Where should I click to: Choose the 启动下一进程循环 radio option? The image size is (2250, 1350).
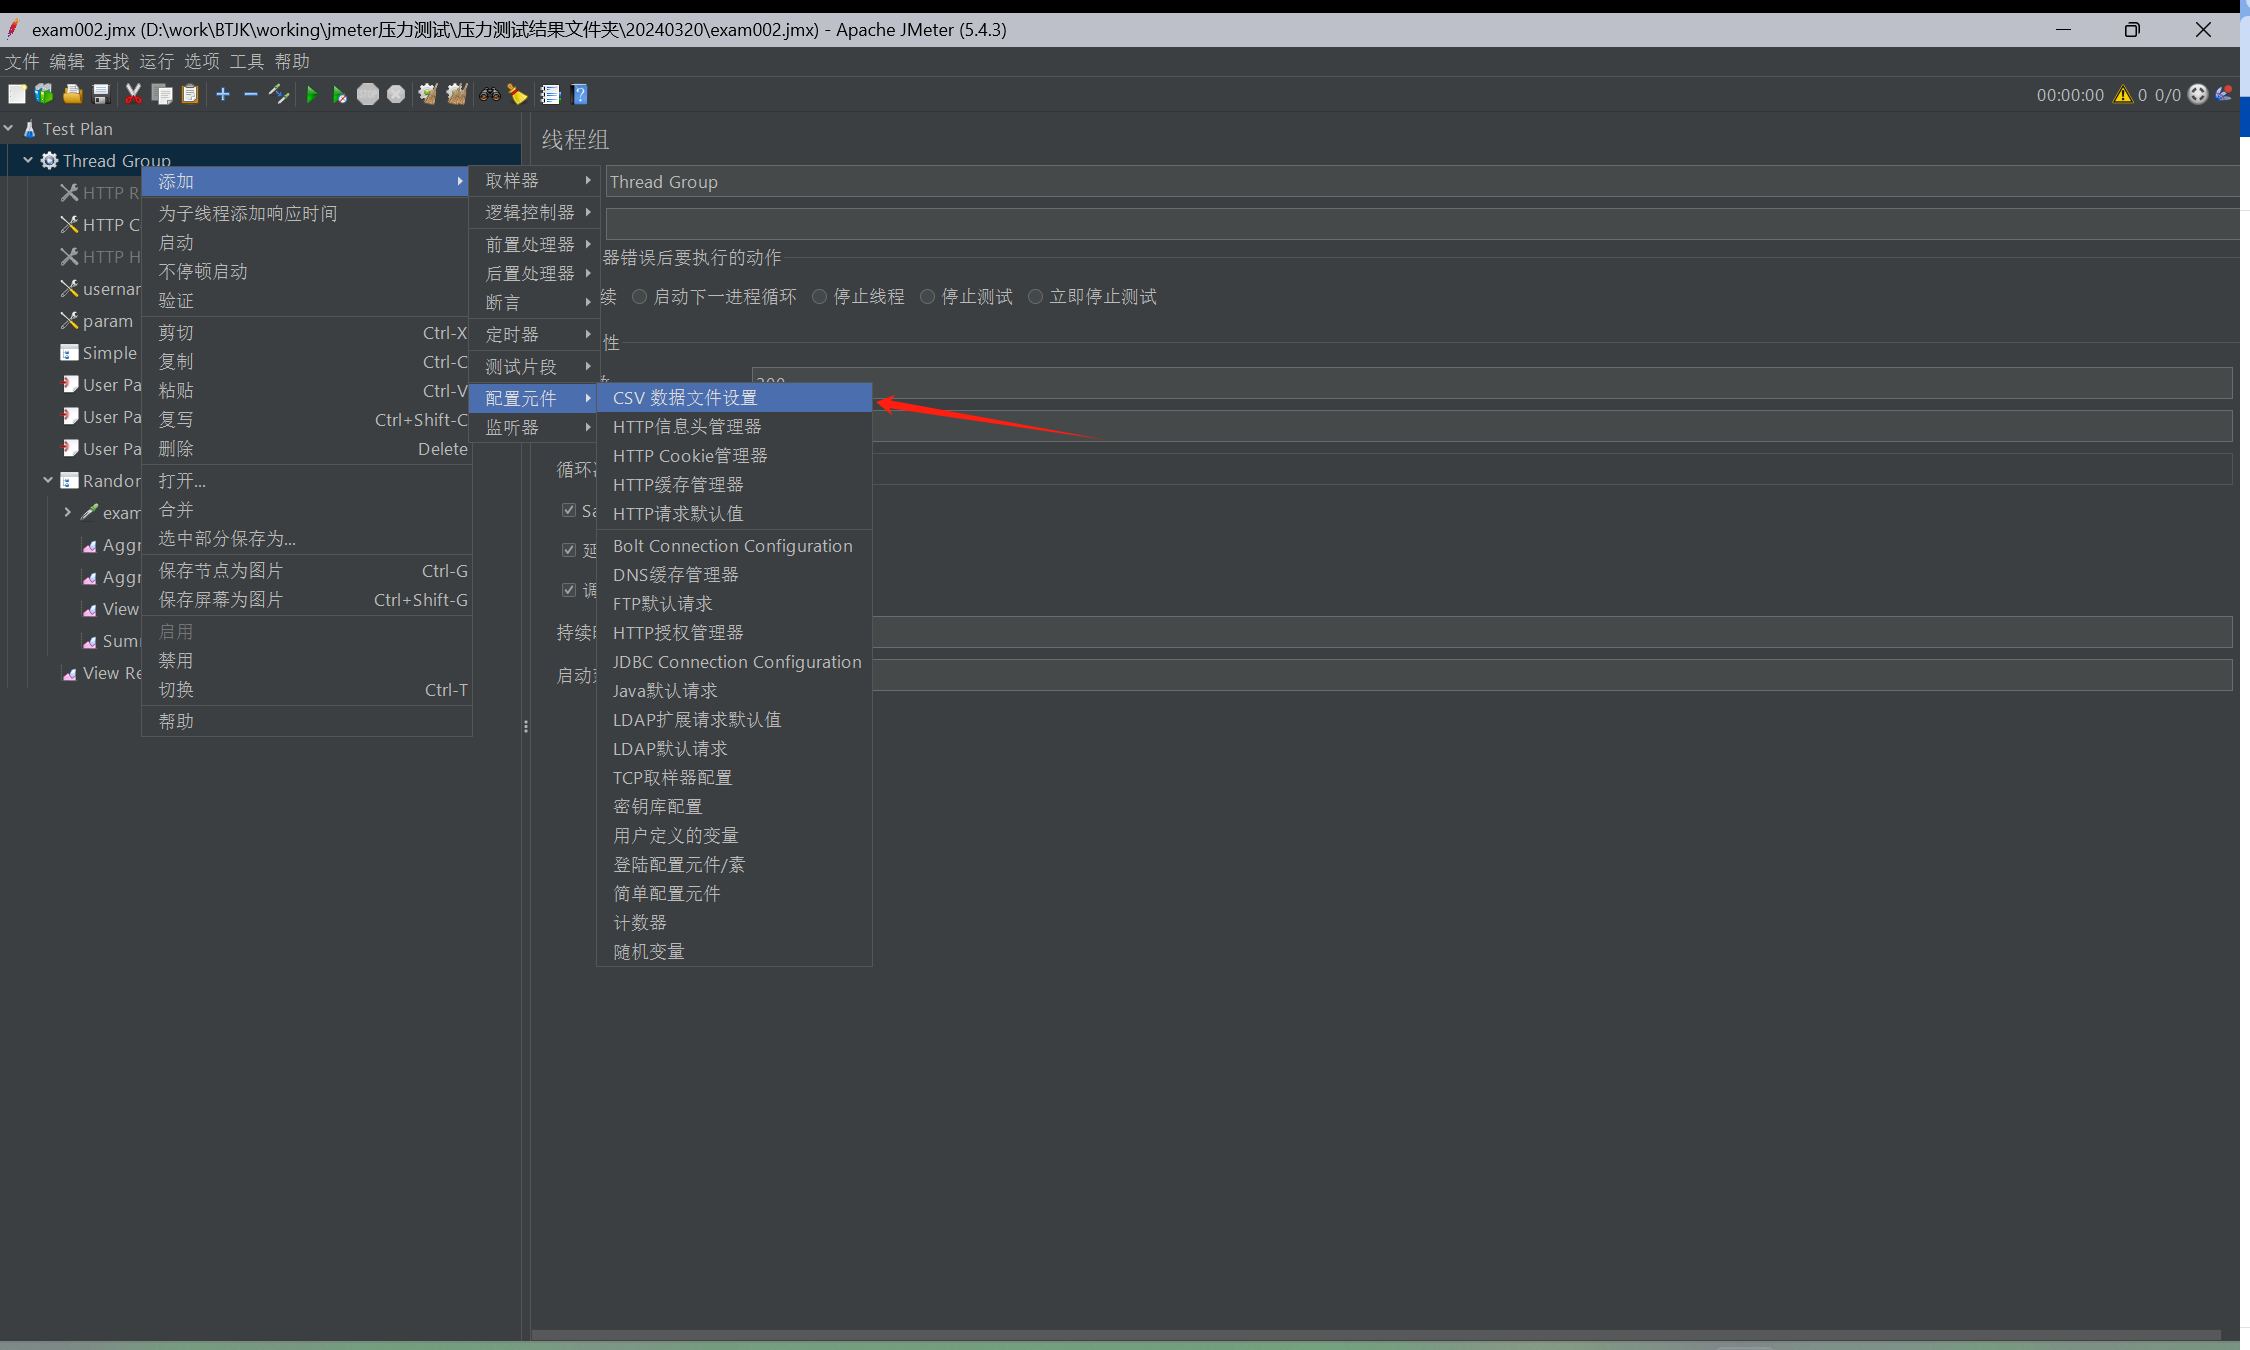(640, 297)
